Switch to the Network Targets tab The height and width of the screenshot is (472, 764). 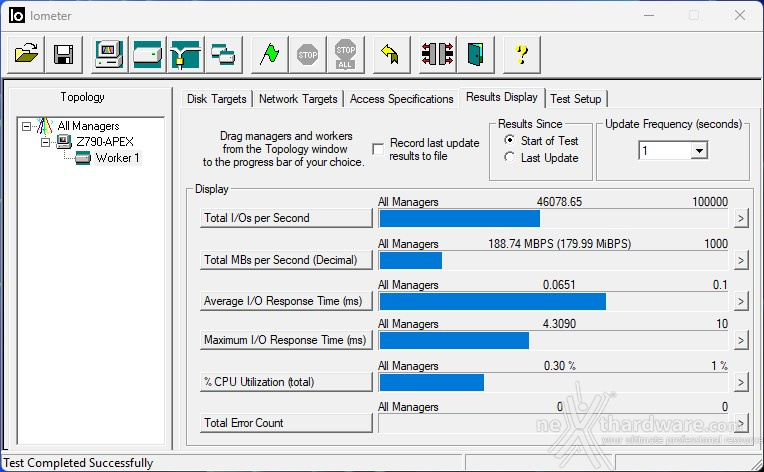(x=298, y=99)
